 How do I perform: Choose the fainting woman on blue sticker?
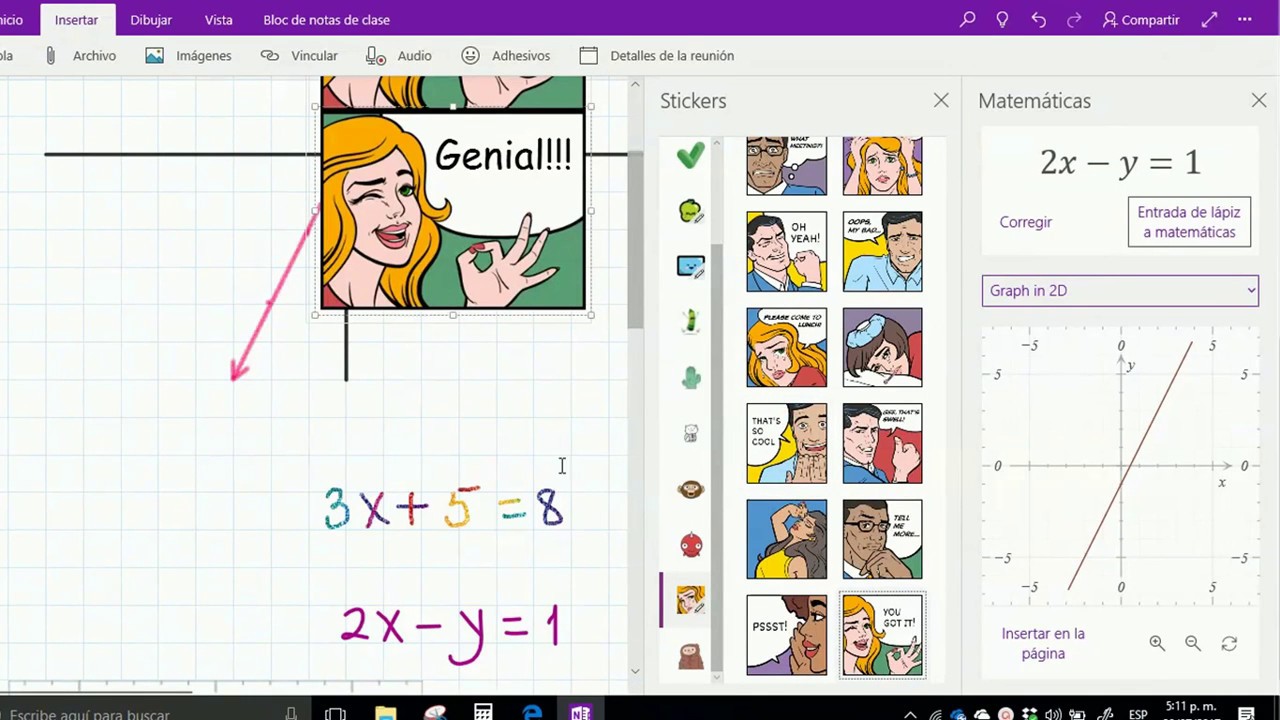(x=787, y=539)
